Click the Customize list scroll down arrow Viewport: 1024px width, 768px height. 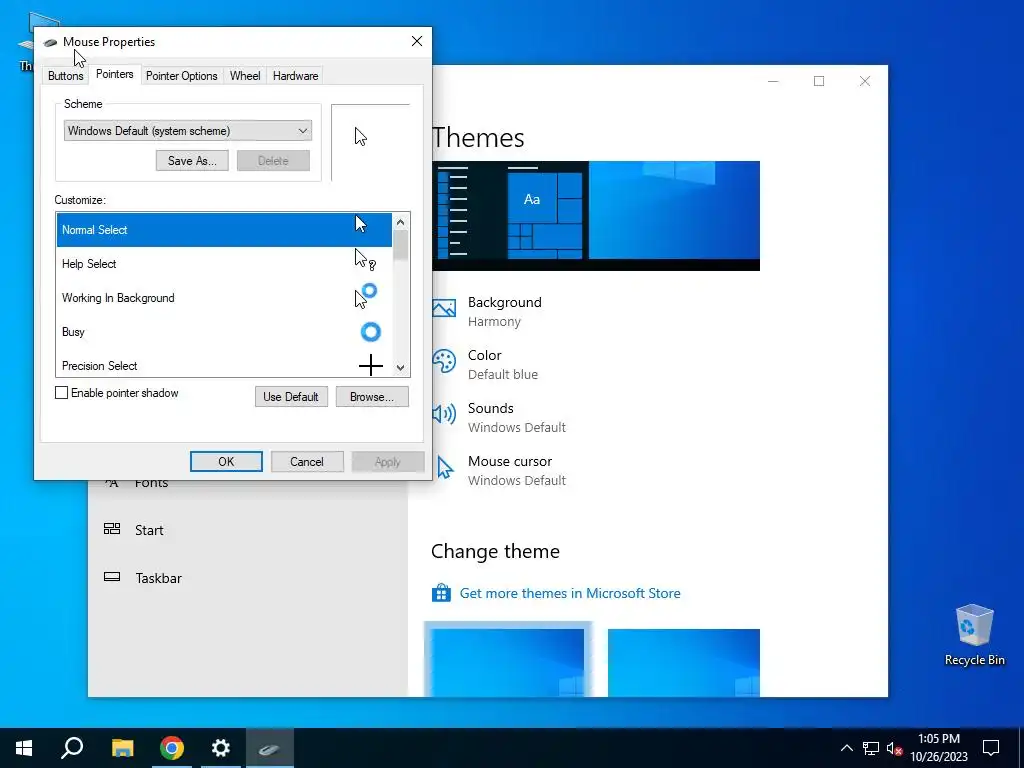click(400, 368)
